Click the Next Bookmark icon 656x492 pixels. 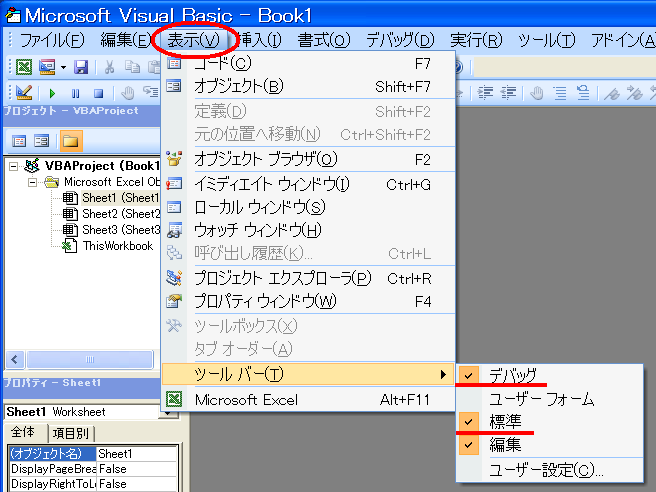pyautogui.click(x=635, y=93)
